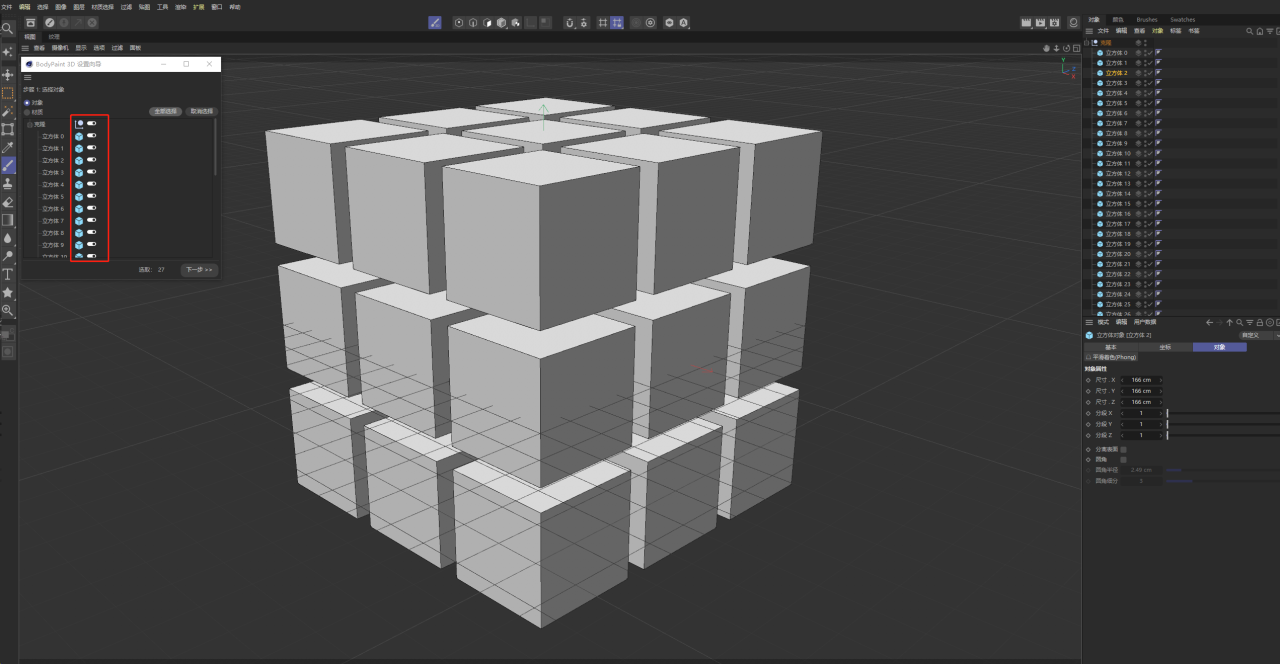
Task: Click the active brush icon in the top toolbar
Action: click(x=434, y=22)
